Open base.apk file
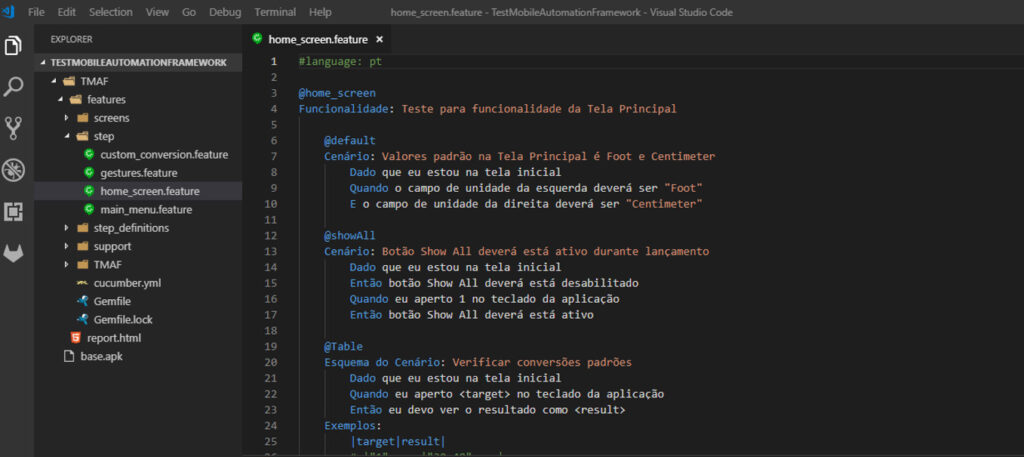 tap(101, 356)
